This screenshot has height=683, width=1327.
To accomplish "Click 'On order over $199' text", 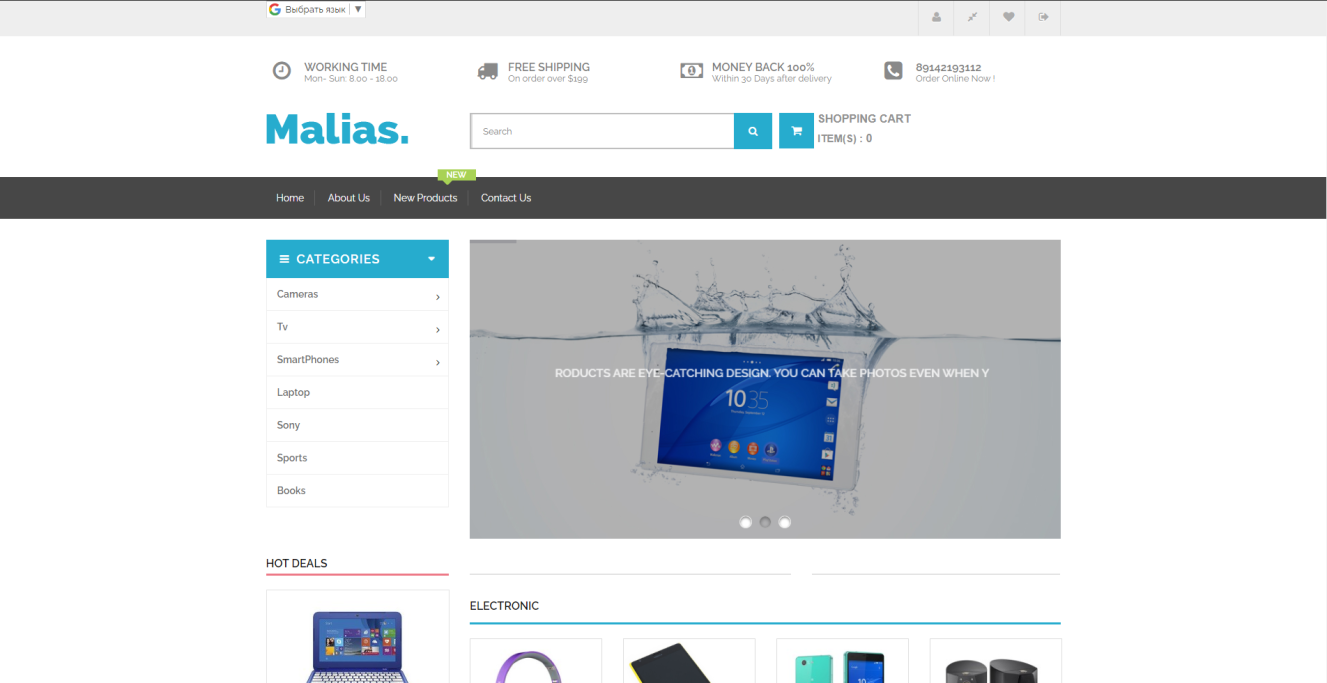I will tap(548, 79).
